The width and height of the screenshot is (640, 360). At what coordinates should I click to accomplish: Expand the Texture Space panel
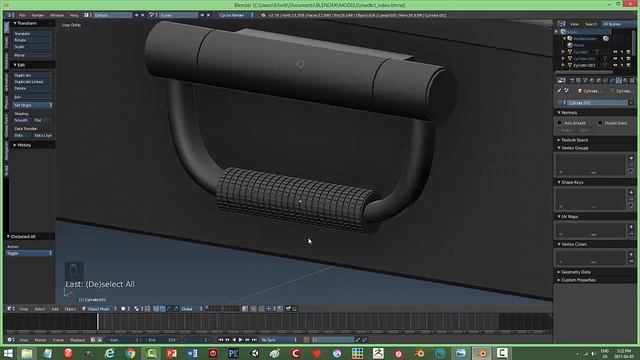pos(575,140)
